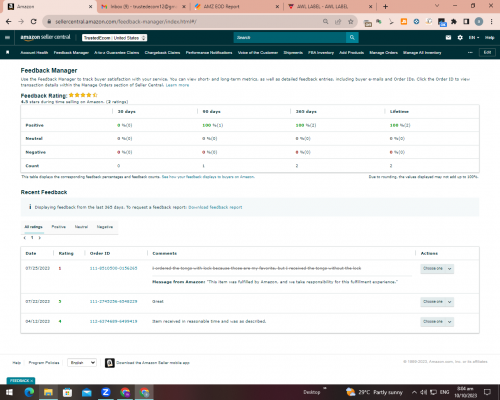Open the Choose one action for 07/25/2023 feedback
500x400 pixels.
pos(437,269)
